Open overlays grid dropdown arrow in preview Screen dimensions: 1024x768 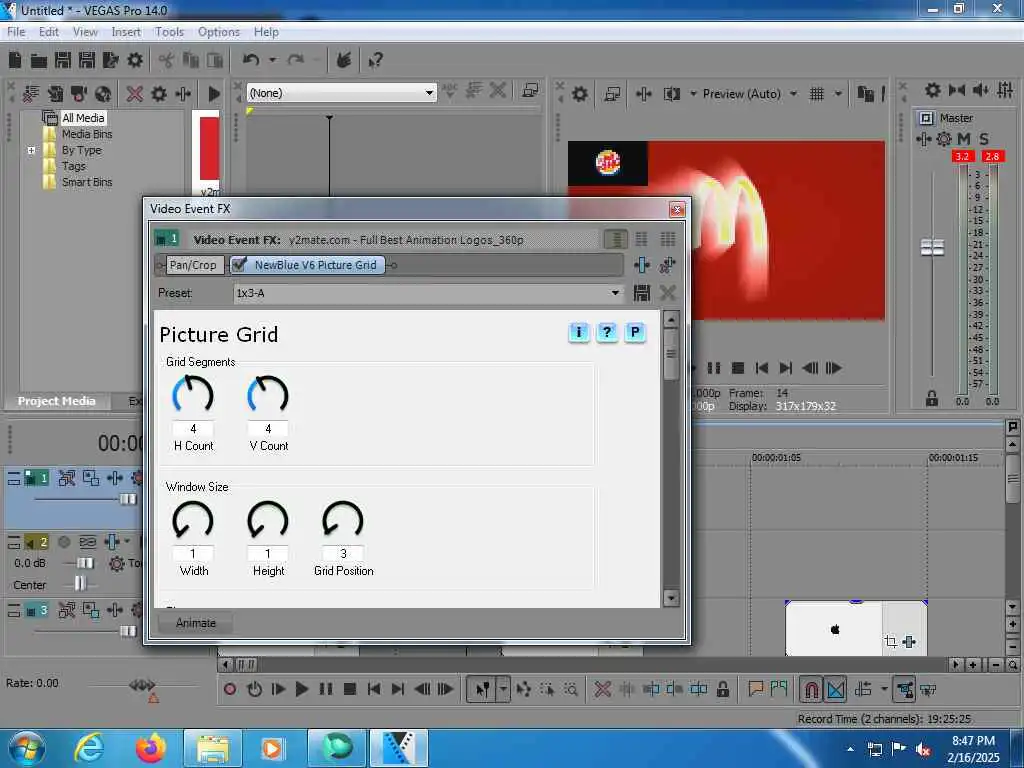coord(838,94)
